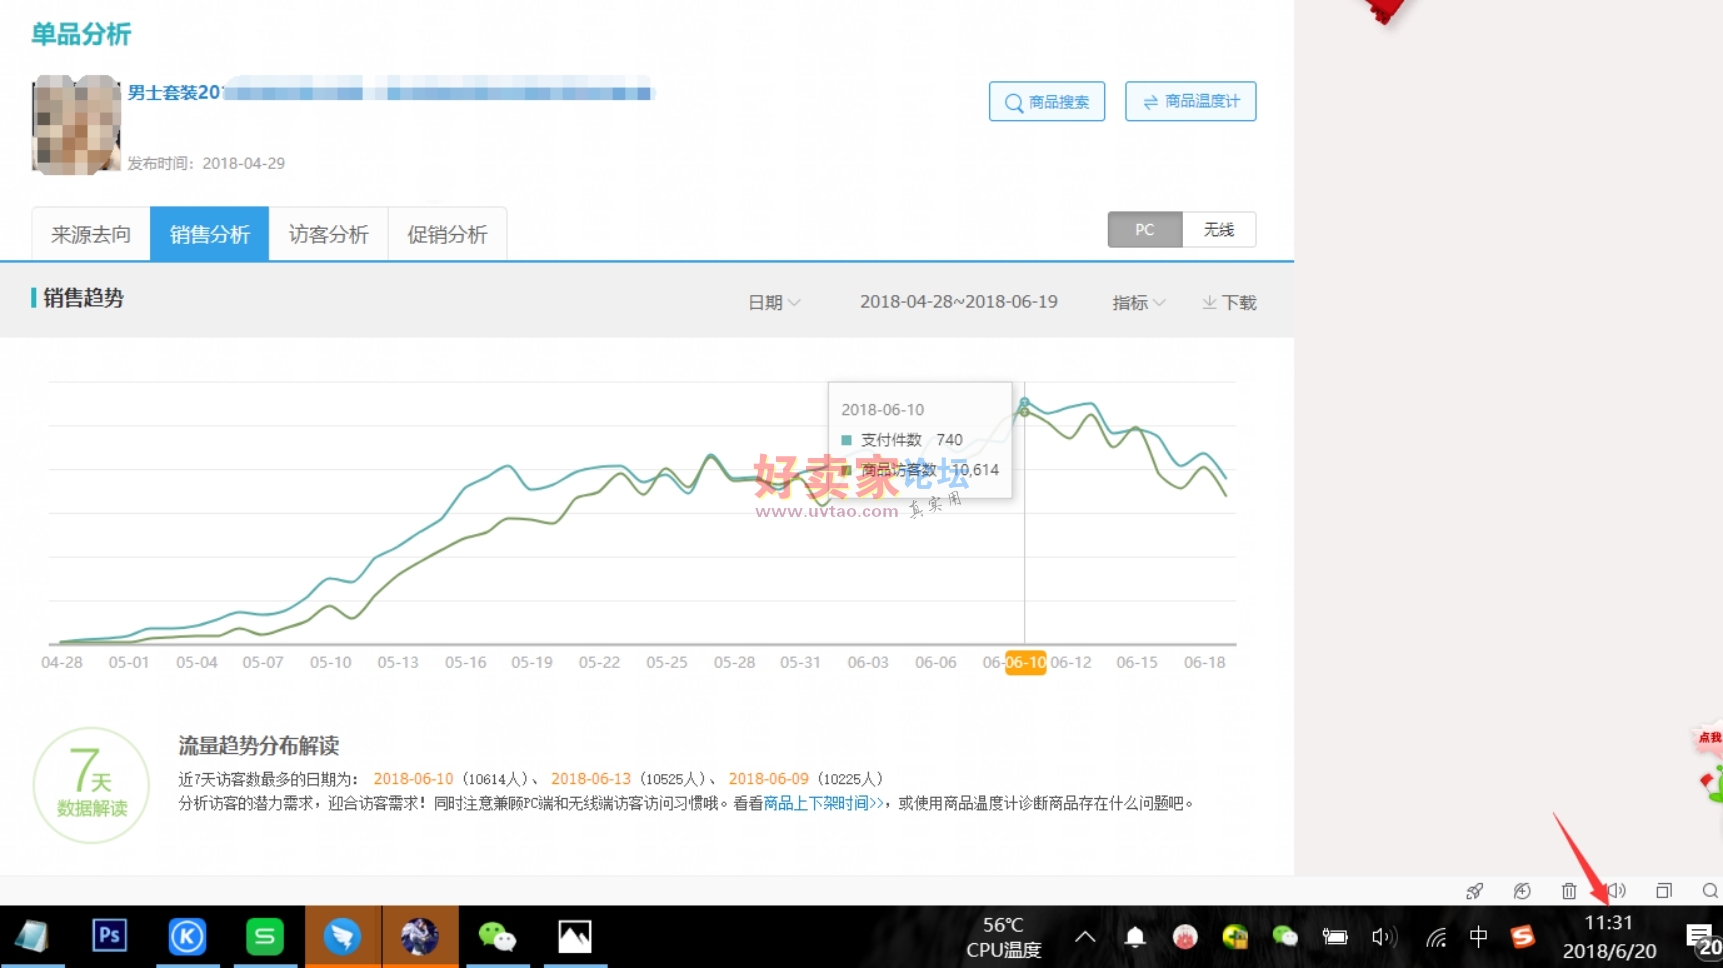Viewport: 1723px width, 968px height.
Task: Open the 商品上下架时间 link
Action: point(823,803)
